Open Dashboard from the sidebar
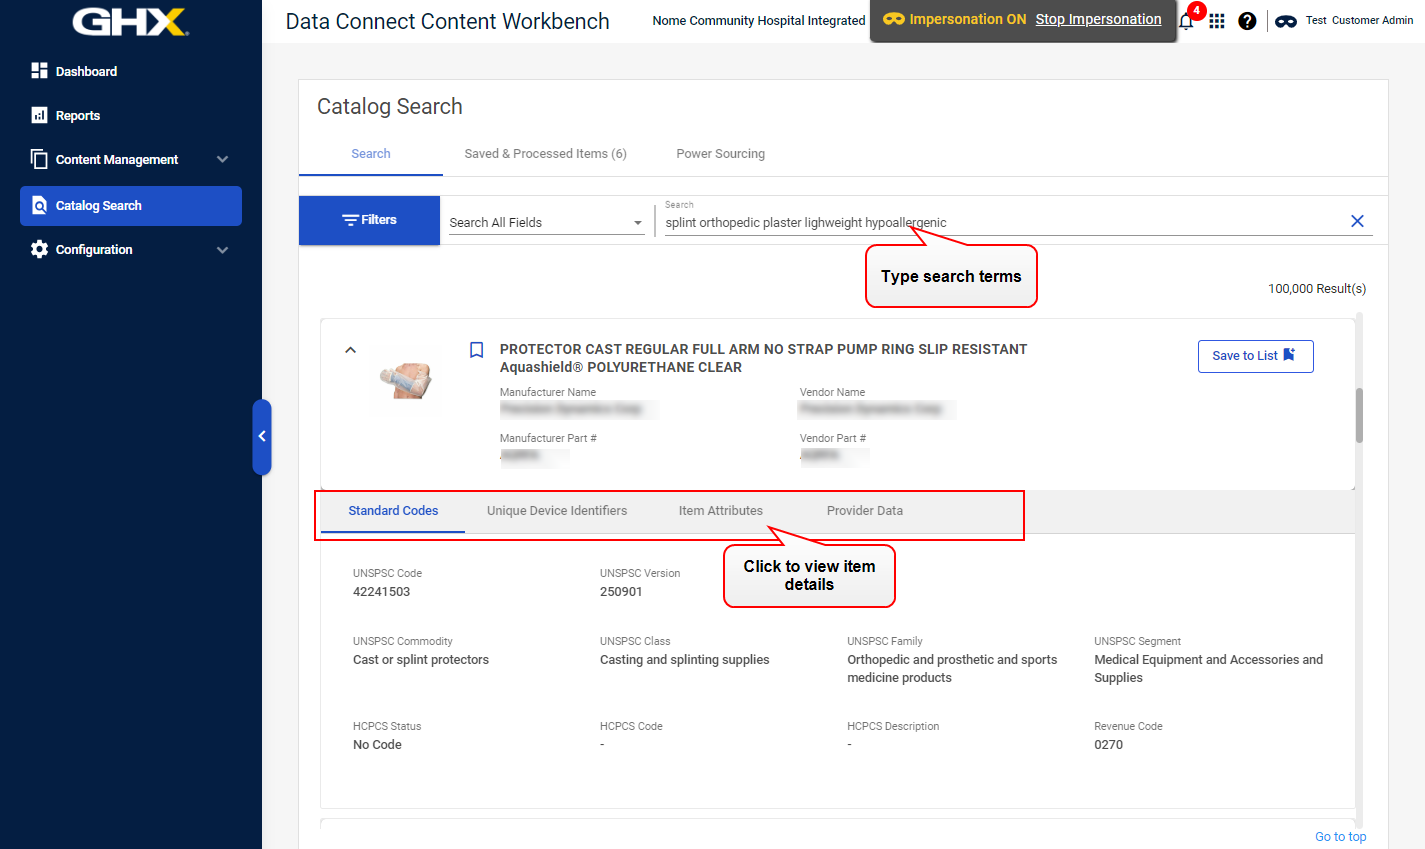The image size is (1425, 849). click(x=86, y=71)
